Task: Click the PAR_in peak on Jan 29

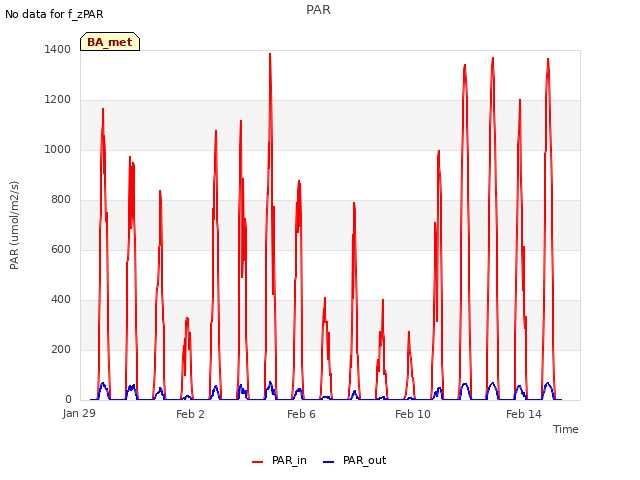Action: pyautogui.click(x=103, y=109)
